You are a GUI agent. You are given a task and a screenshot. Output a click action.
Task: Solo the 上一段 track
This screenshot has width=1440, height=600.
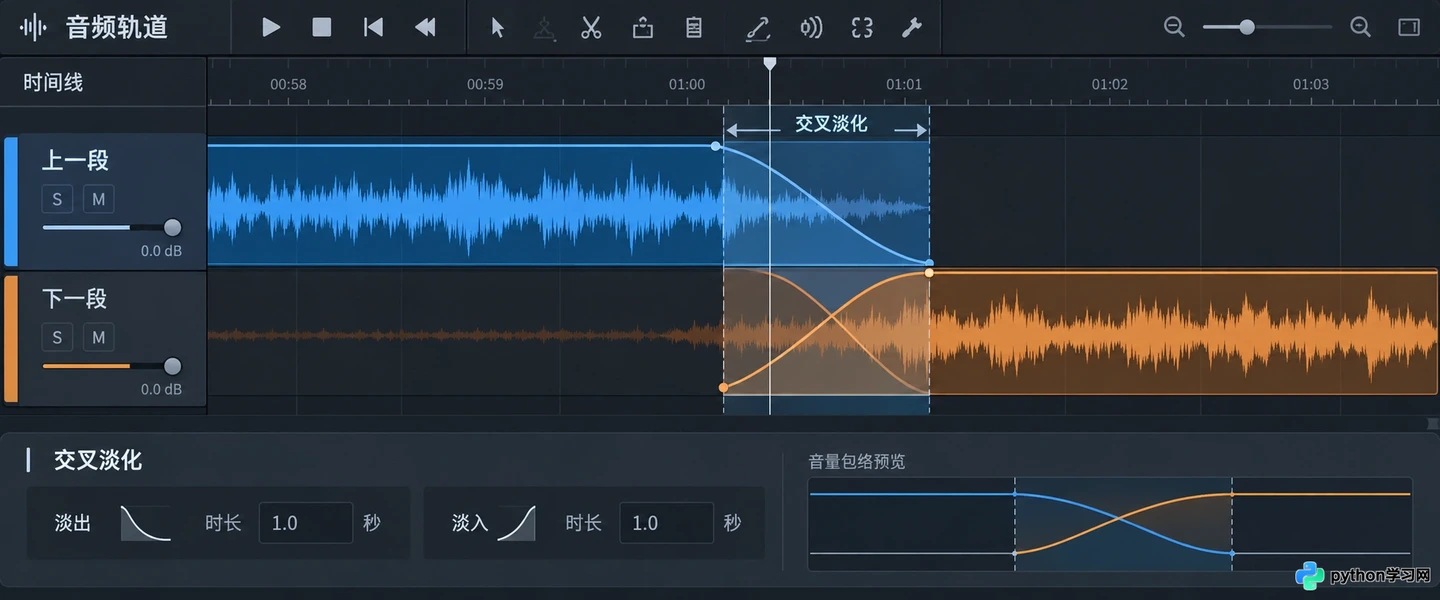click(57, 199)
